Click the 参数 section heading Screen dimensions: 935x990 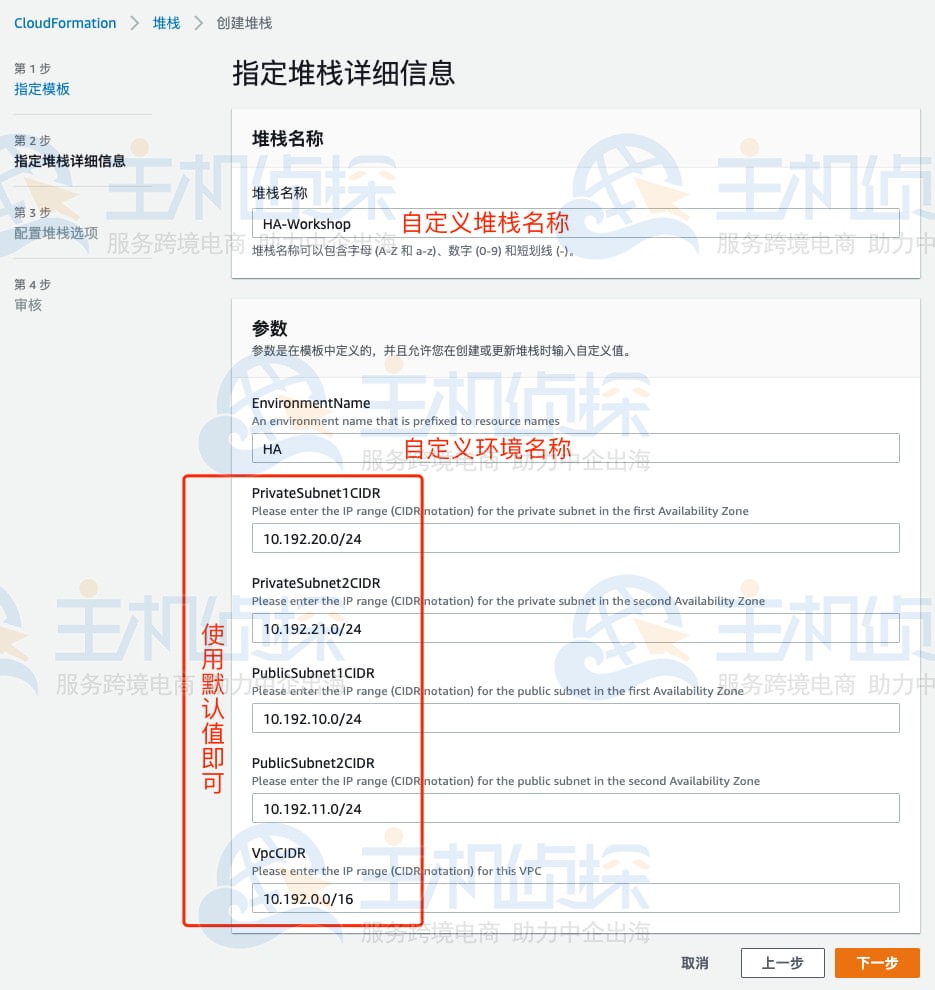[270, 328]
